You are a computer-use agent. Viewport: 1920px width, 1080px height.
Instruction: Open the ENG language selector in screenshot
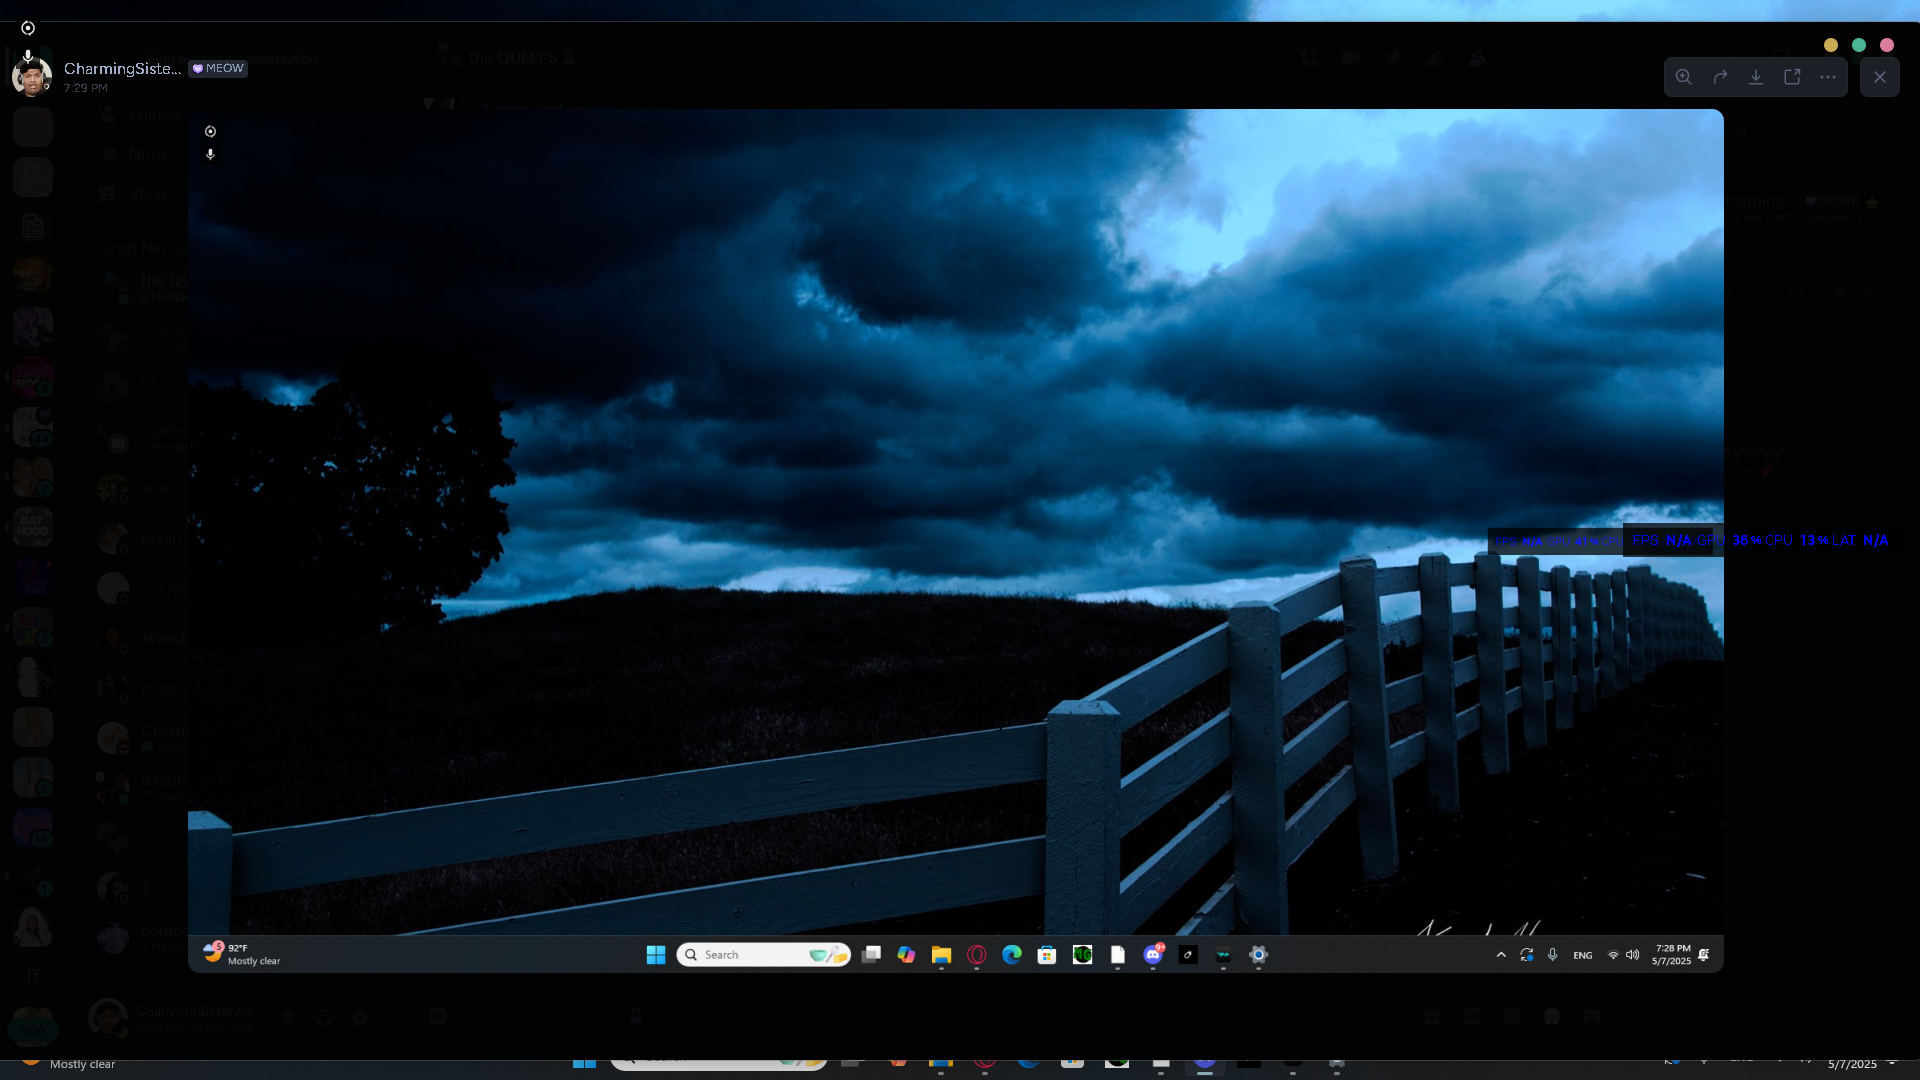[1582, 956]
